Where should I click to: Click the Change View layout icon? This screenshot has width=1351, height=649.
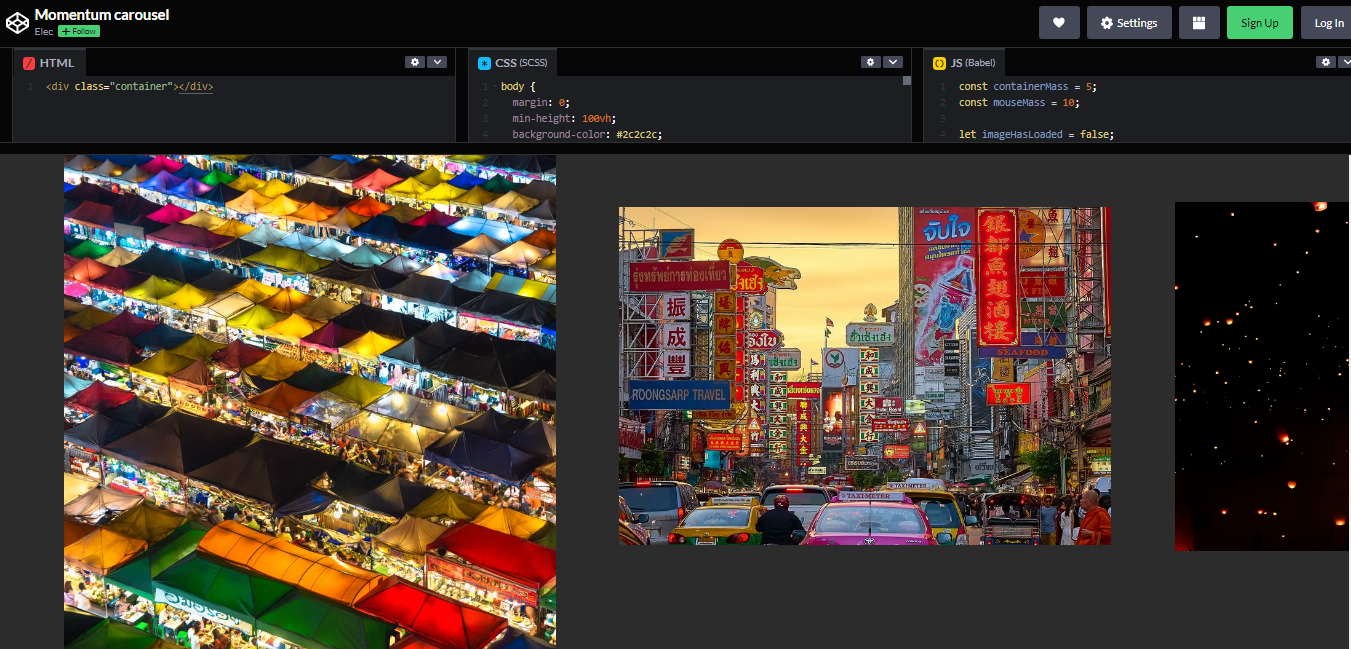[1199, 22]
